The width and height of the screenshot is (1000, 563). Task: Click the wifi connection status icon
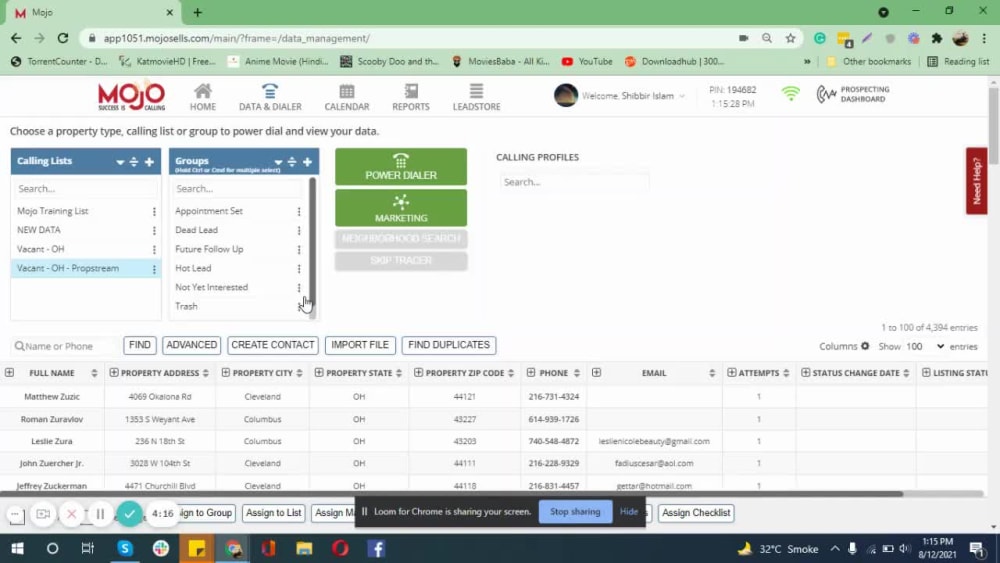[x=790, y=94]
